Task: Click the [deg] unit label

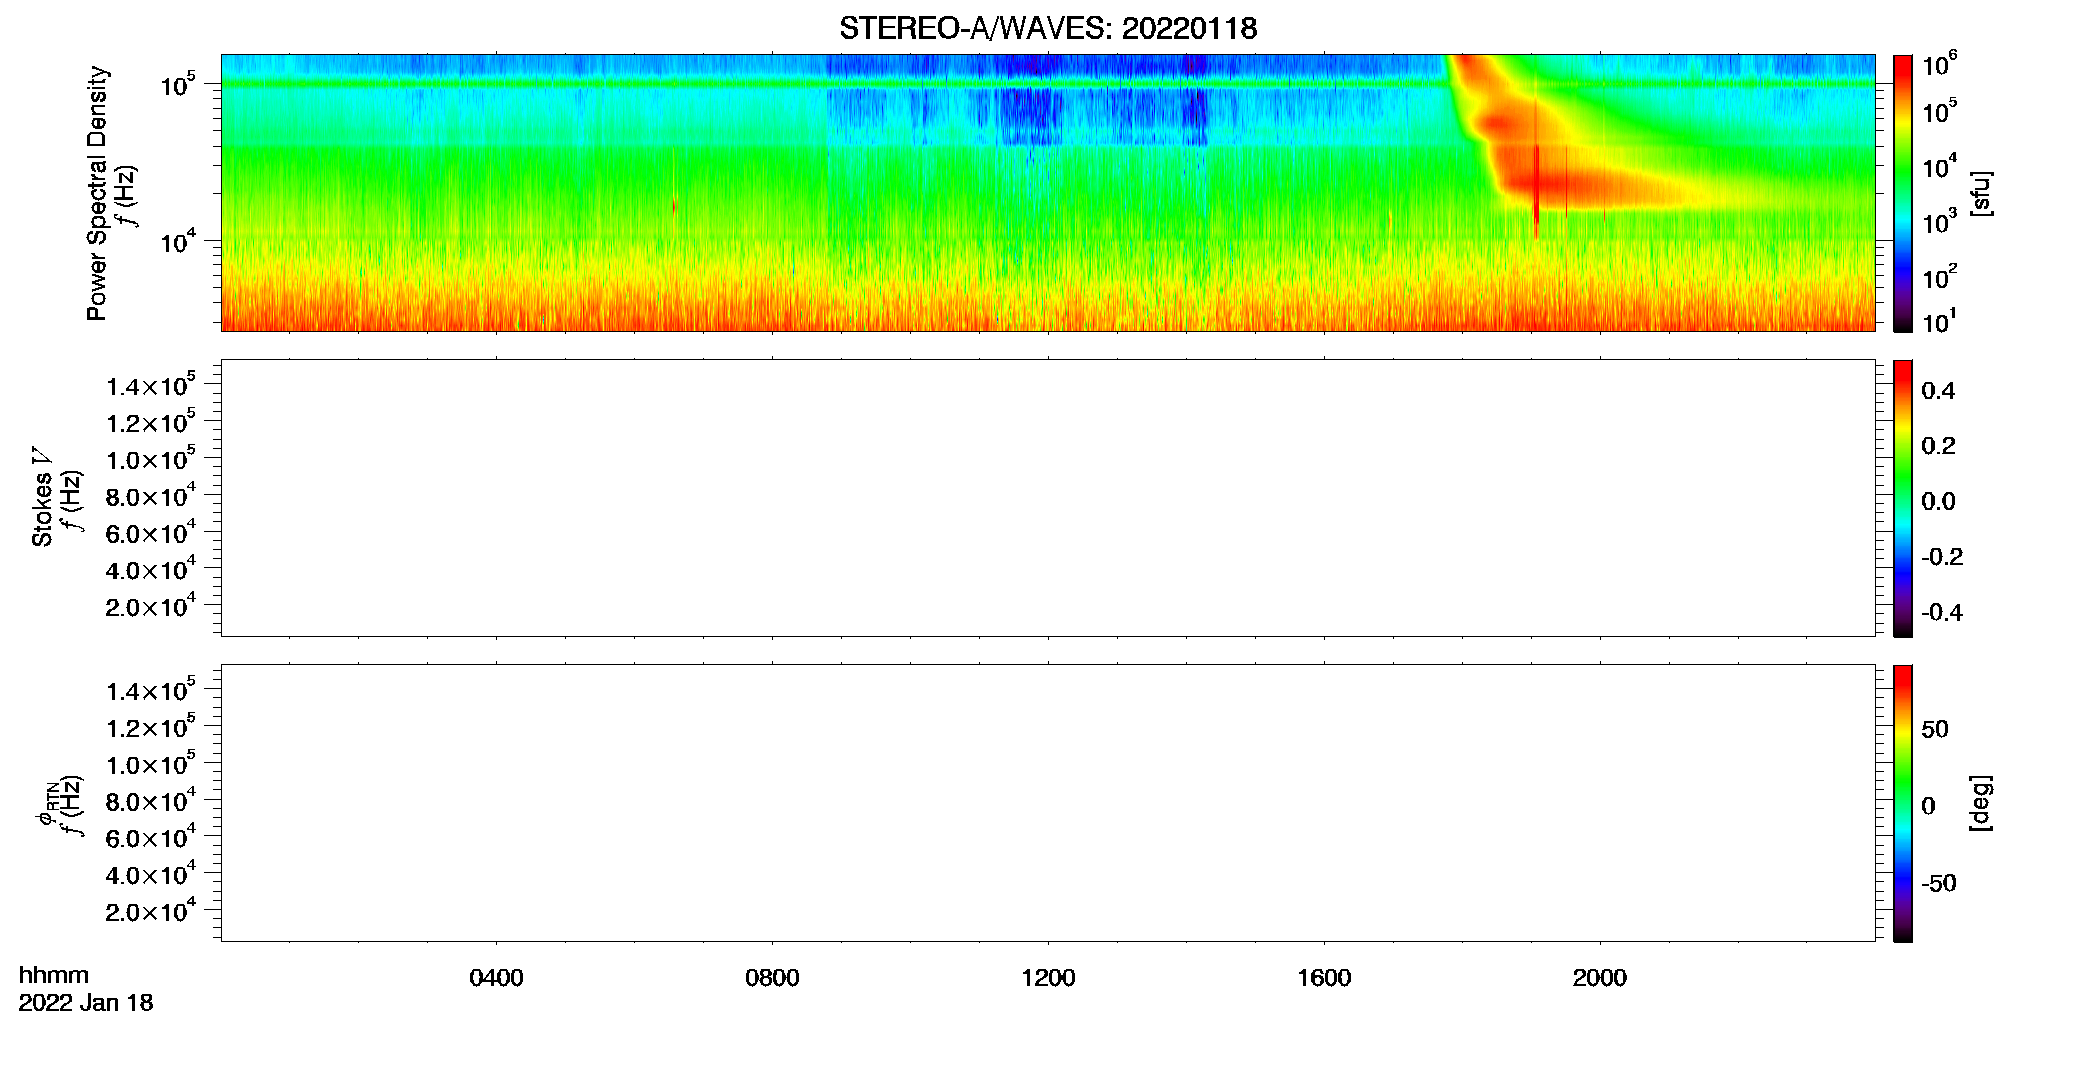Action: coord(1981,803)
